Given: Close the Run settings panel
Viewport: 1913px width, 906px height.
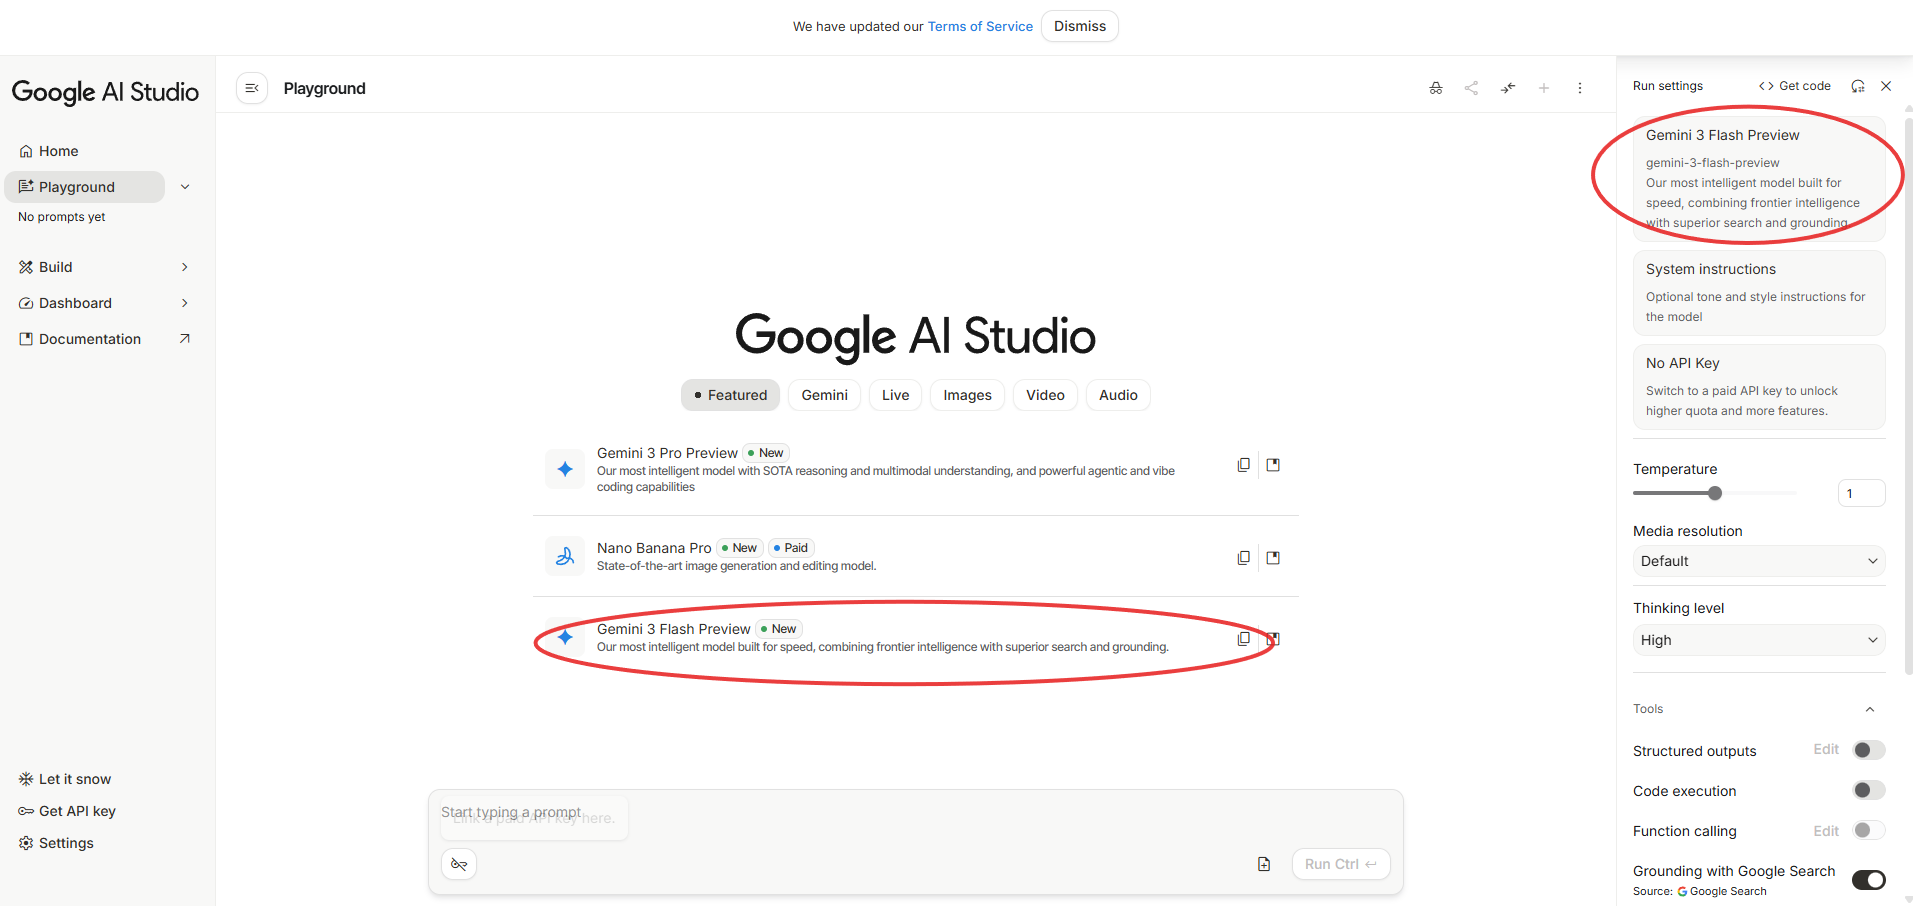Looking at the screenshot, I should 1886,86.
